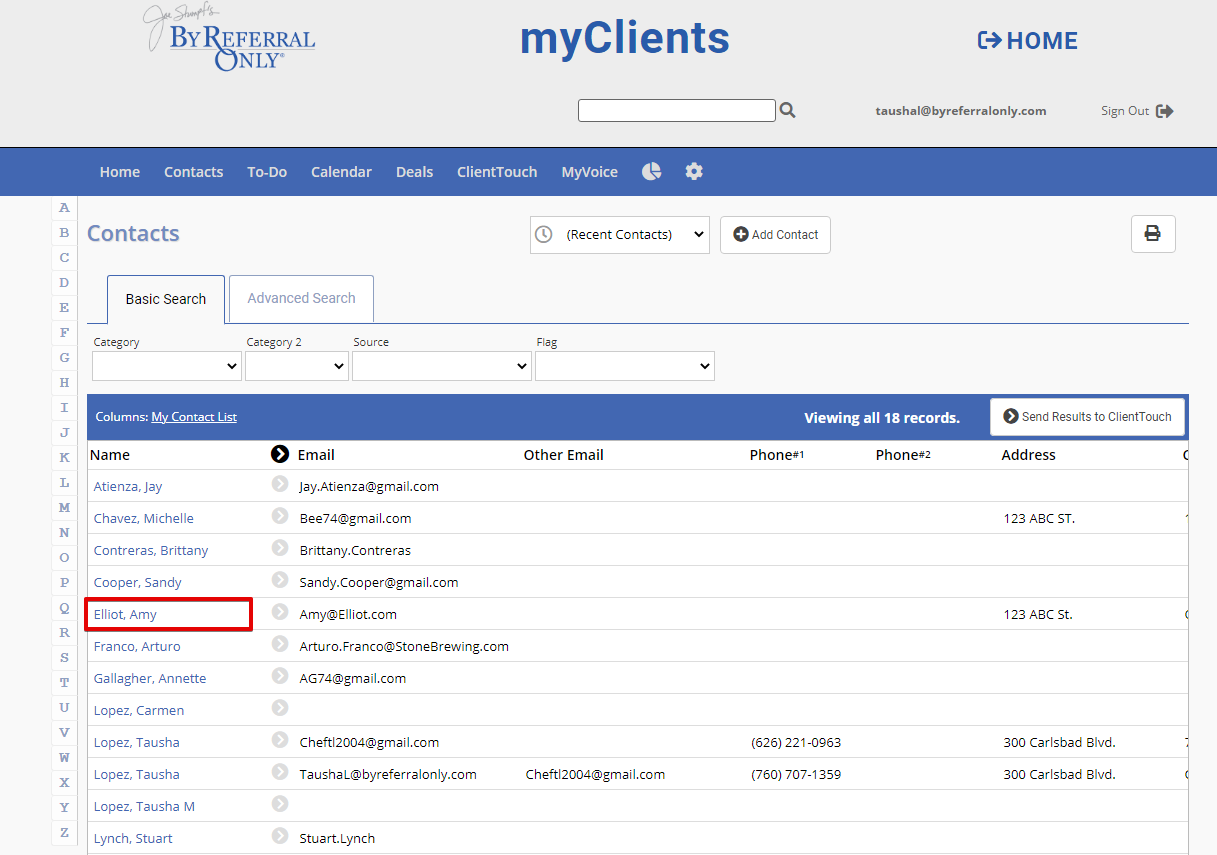Open the Source dropdown
The height and width of the screenshot is (855, 1217).
pos(442,366)
